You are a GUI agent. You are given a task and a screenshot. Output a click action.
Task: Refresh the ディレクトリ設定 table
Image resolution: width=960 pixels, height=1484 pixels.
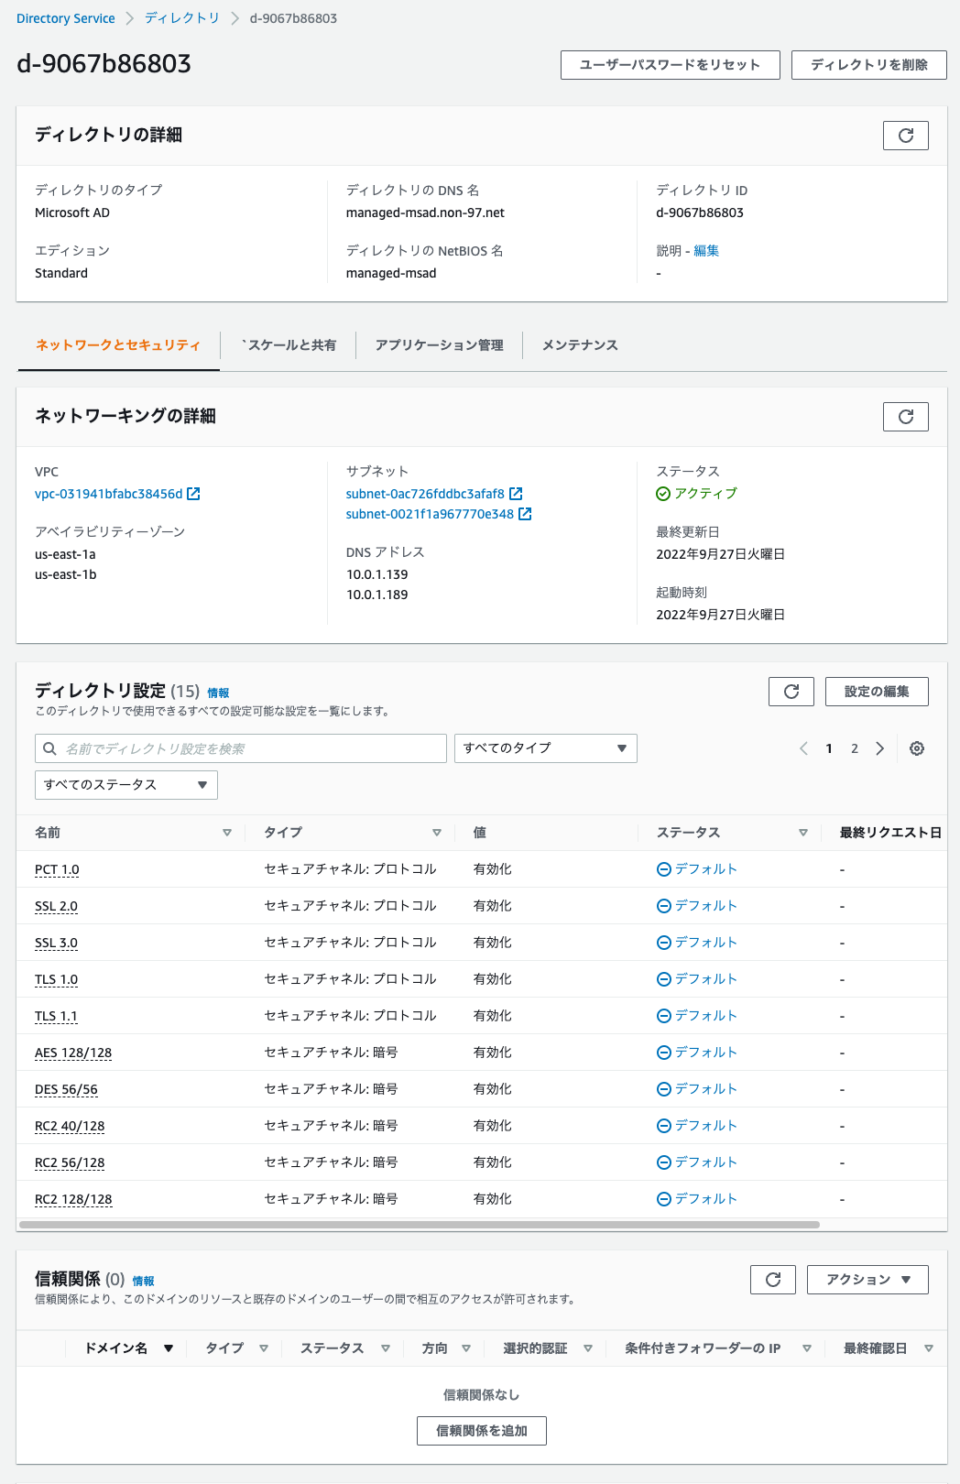point(791,691)
